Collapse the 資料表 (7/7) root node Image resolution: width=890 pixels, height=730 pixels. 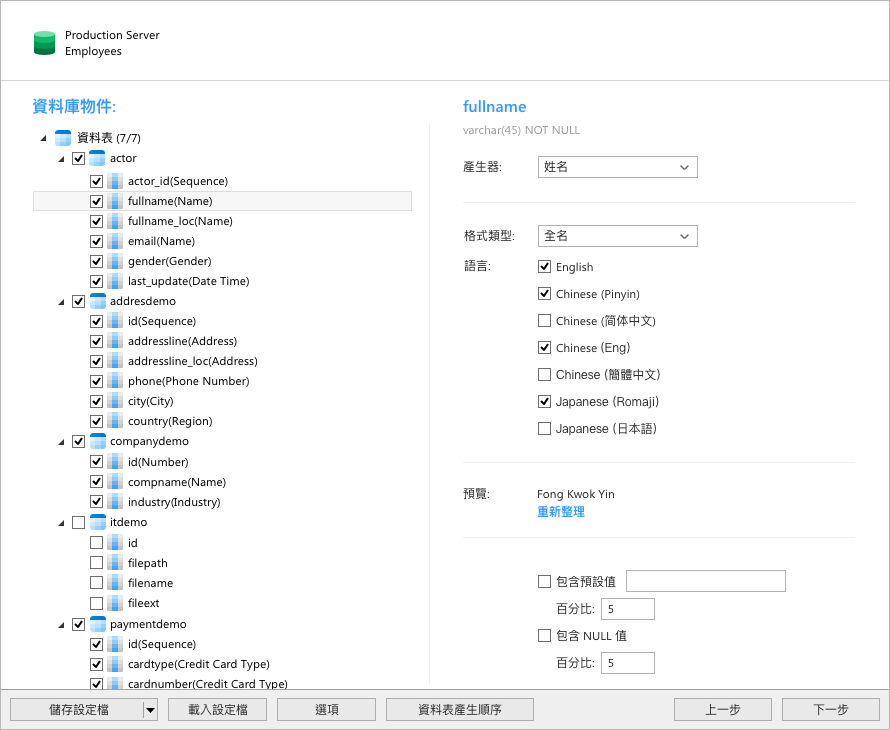tap(43, 138)
